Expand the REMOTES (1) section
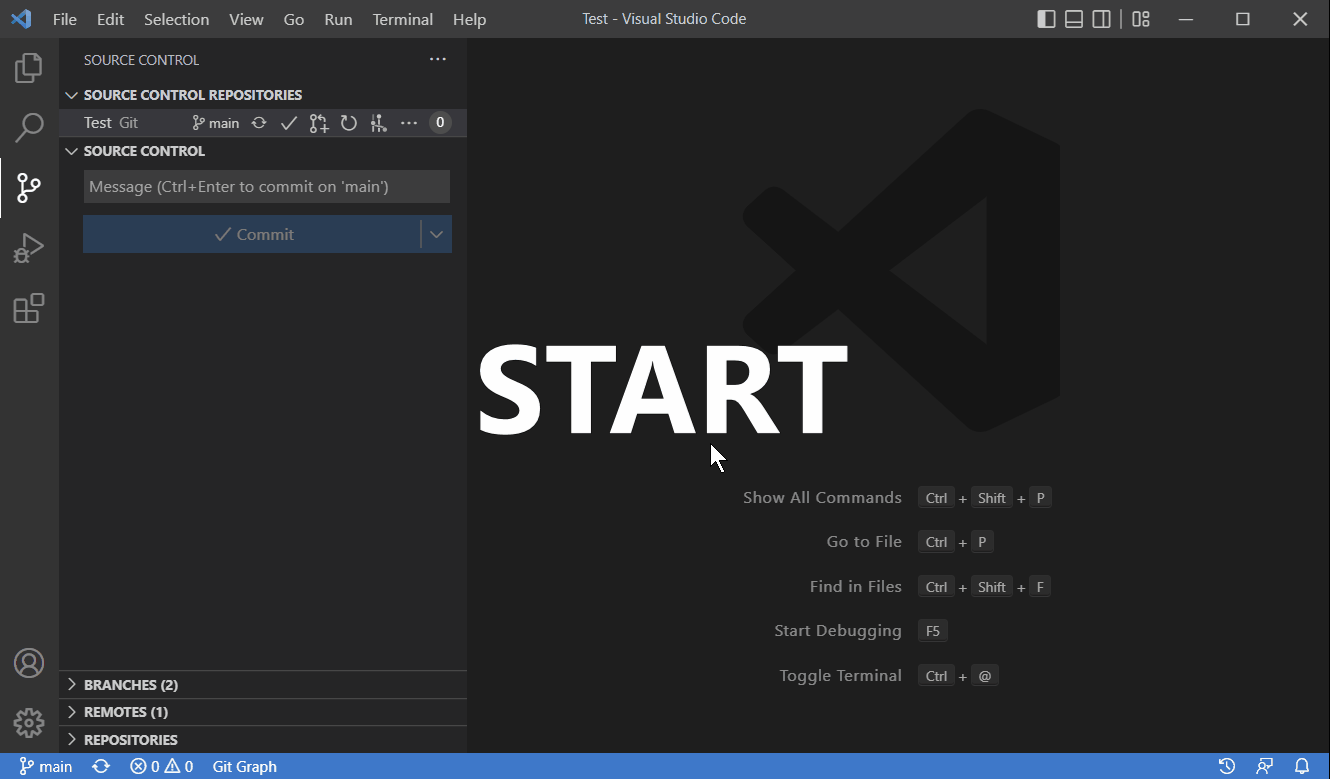 click(263, 712)
